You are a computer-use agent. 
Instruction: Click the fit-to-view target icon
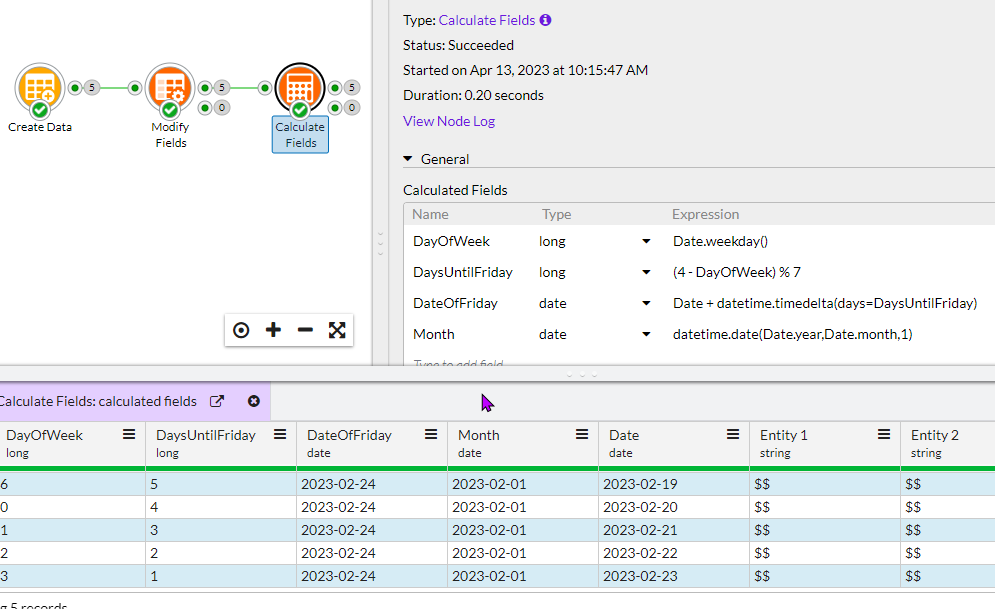(x=241, y=330)
